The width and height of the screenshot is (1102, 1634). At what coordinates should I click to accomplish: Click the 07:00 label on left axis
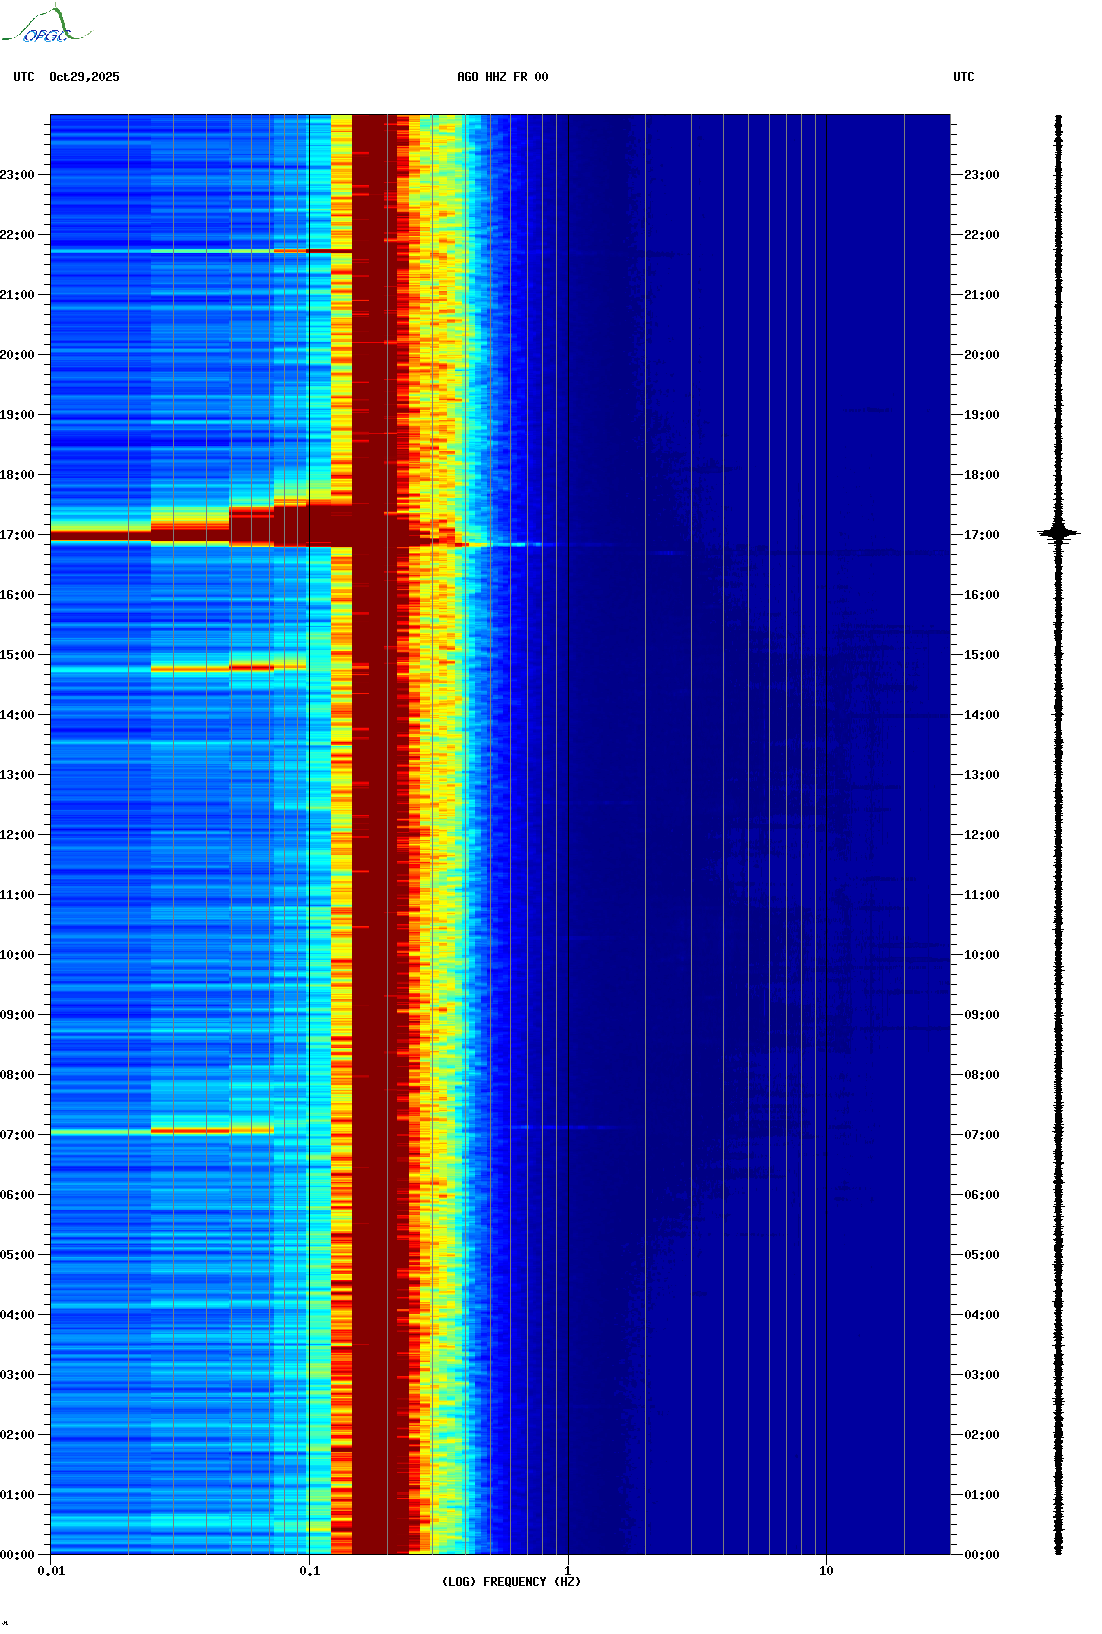[17, 1135]
